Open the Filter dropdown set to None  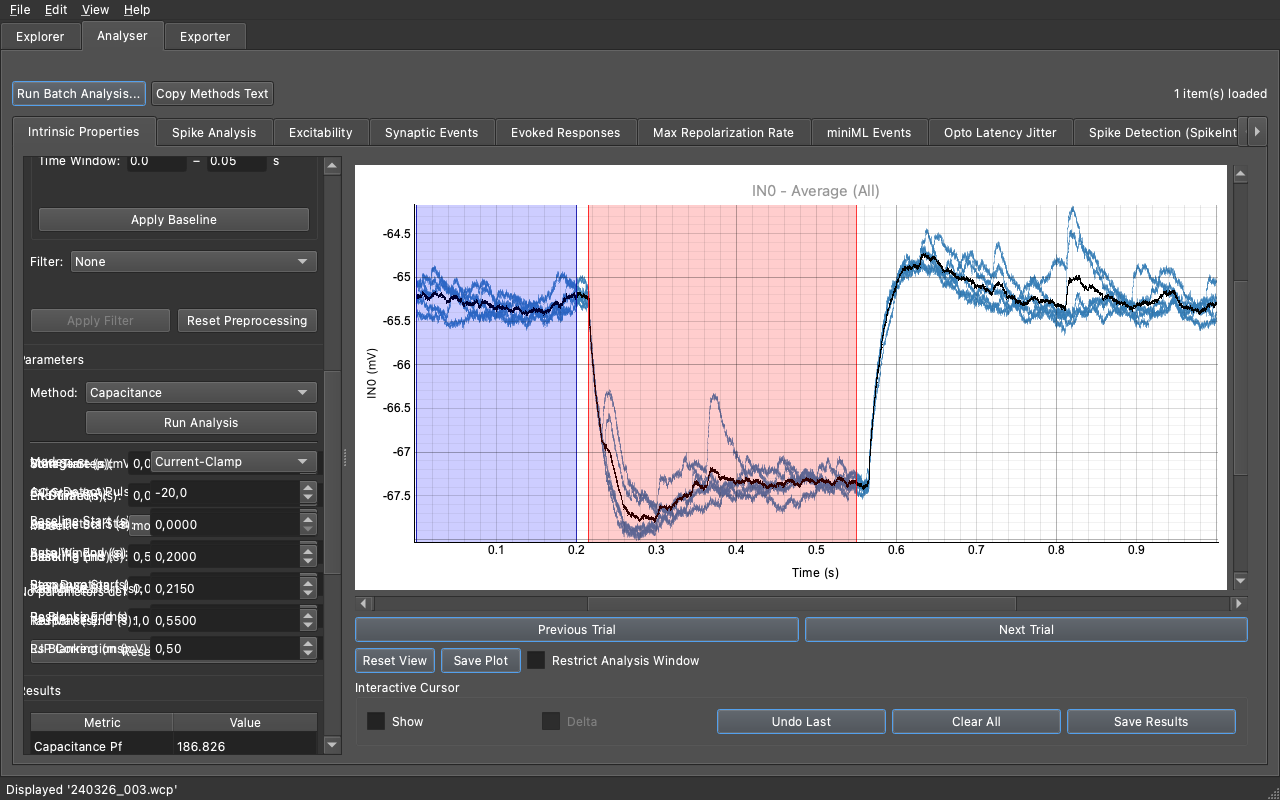(194, 261)
